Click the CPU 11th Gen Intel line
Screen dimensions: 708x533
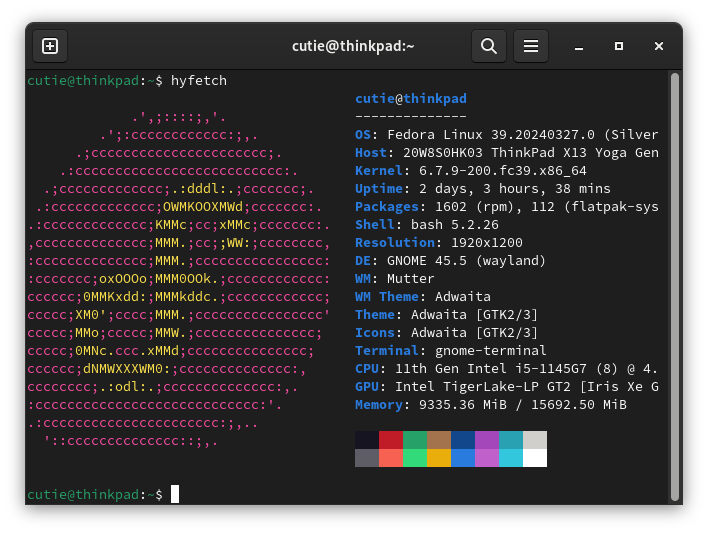pyautogui.click(x=507, y=369)
